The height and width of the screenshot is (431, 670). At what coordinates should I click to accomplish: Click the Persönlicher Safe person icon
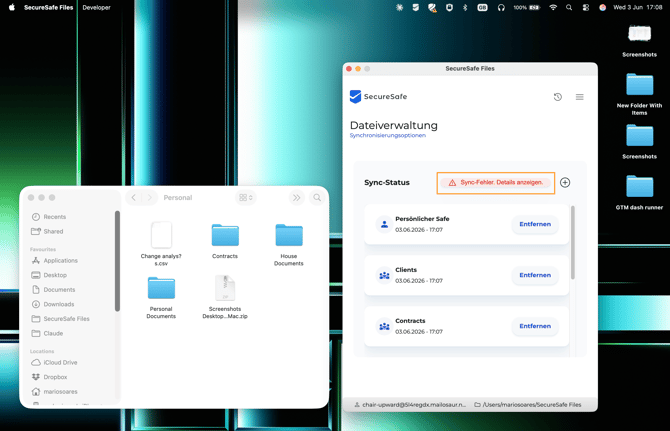[x=384, y=224]
